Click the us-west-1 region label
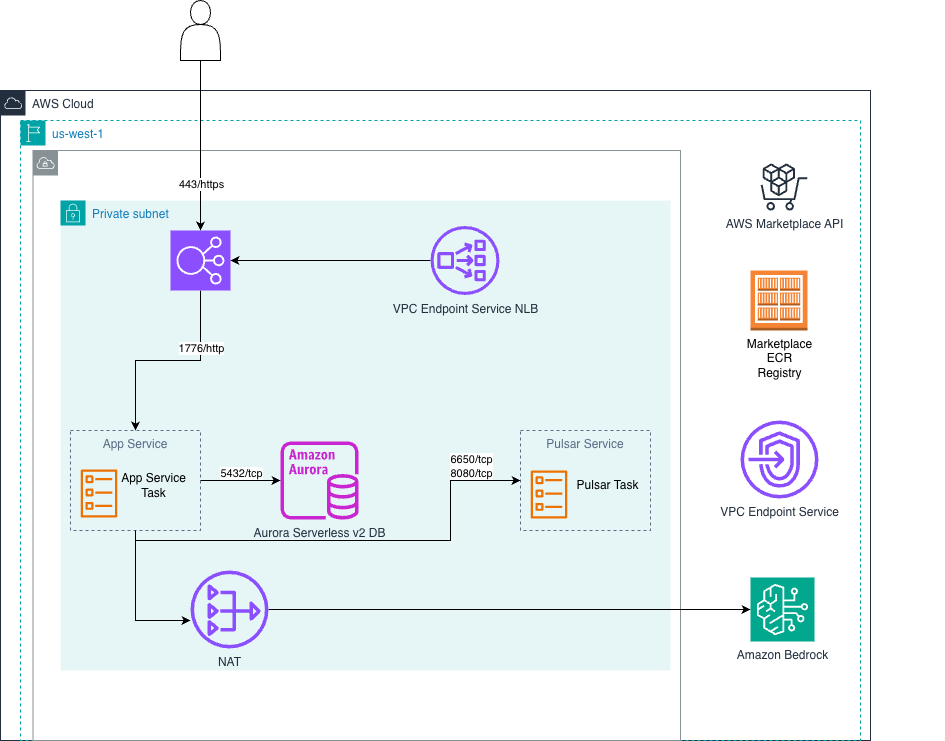 click(77, 133)
